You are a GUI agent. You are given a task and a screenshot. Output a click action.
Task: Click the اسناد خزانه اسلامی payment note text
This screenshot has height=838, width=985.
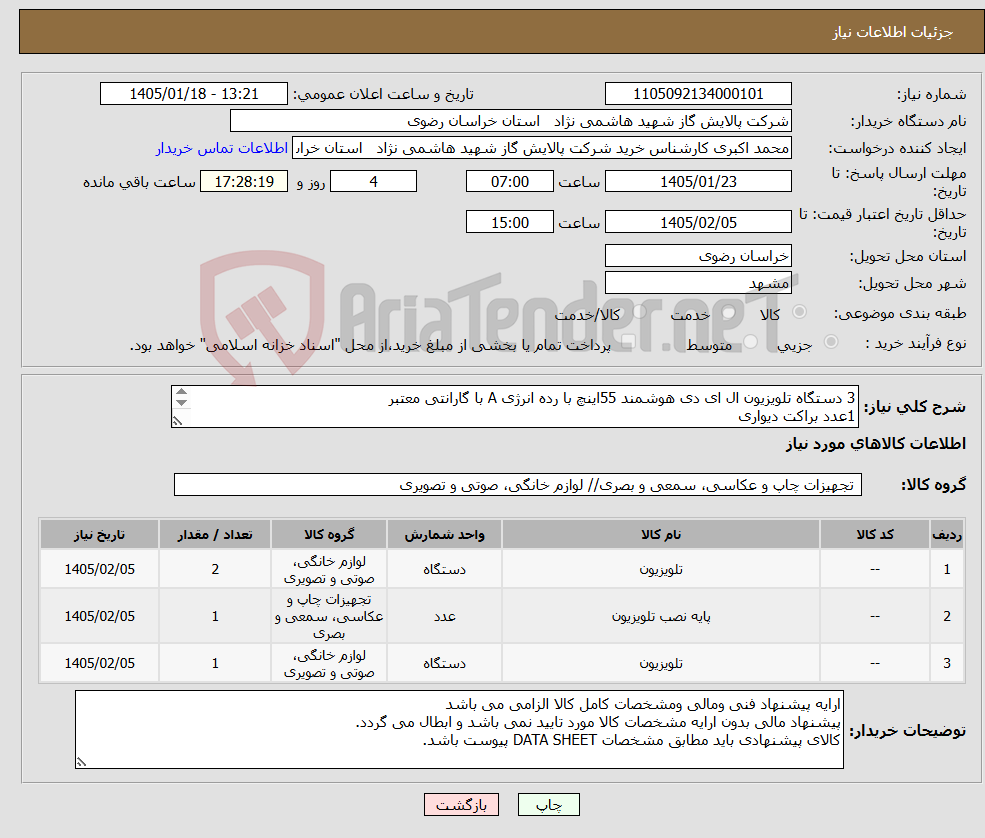point(370,346)
